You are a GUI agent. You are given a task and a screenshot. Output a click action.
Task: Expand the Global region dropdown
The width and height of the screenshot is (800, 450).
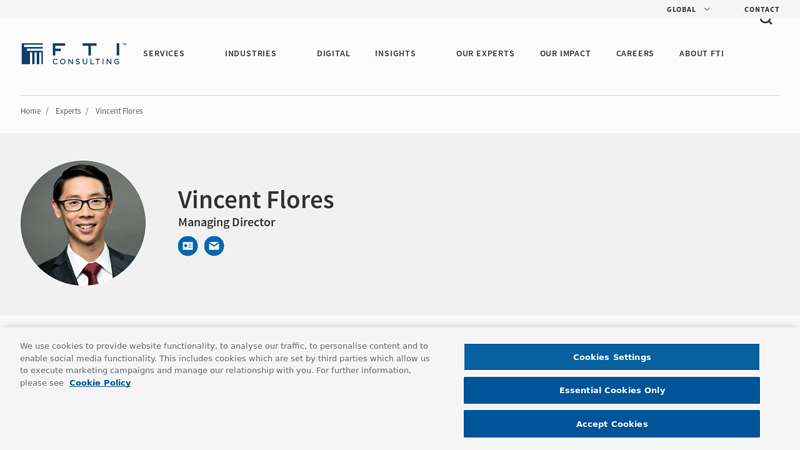coord(688,9)
